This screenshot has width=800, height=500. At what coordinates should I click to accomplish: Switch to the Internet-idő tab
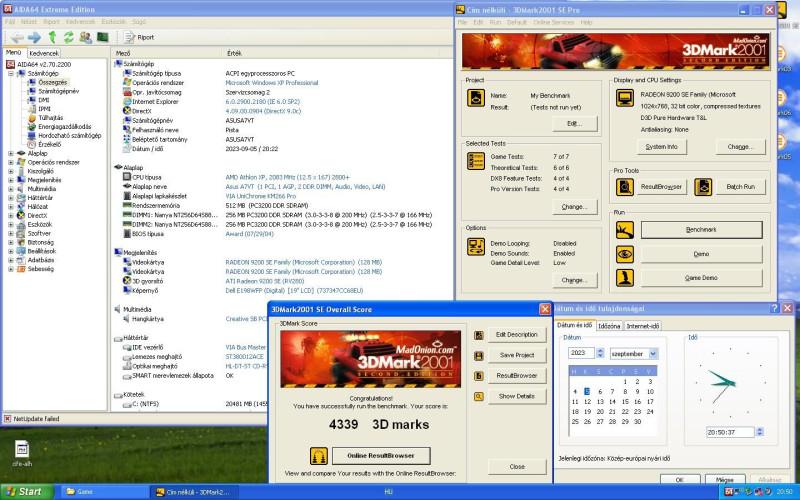tap(643, 326)
